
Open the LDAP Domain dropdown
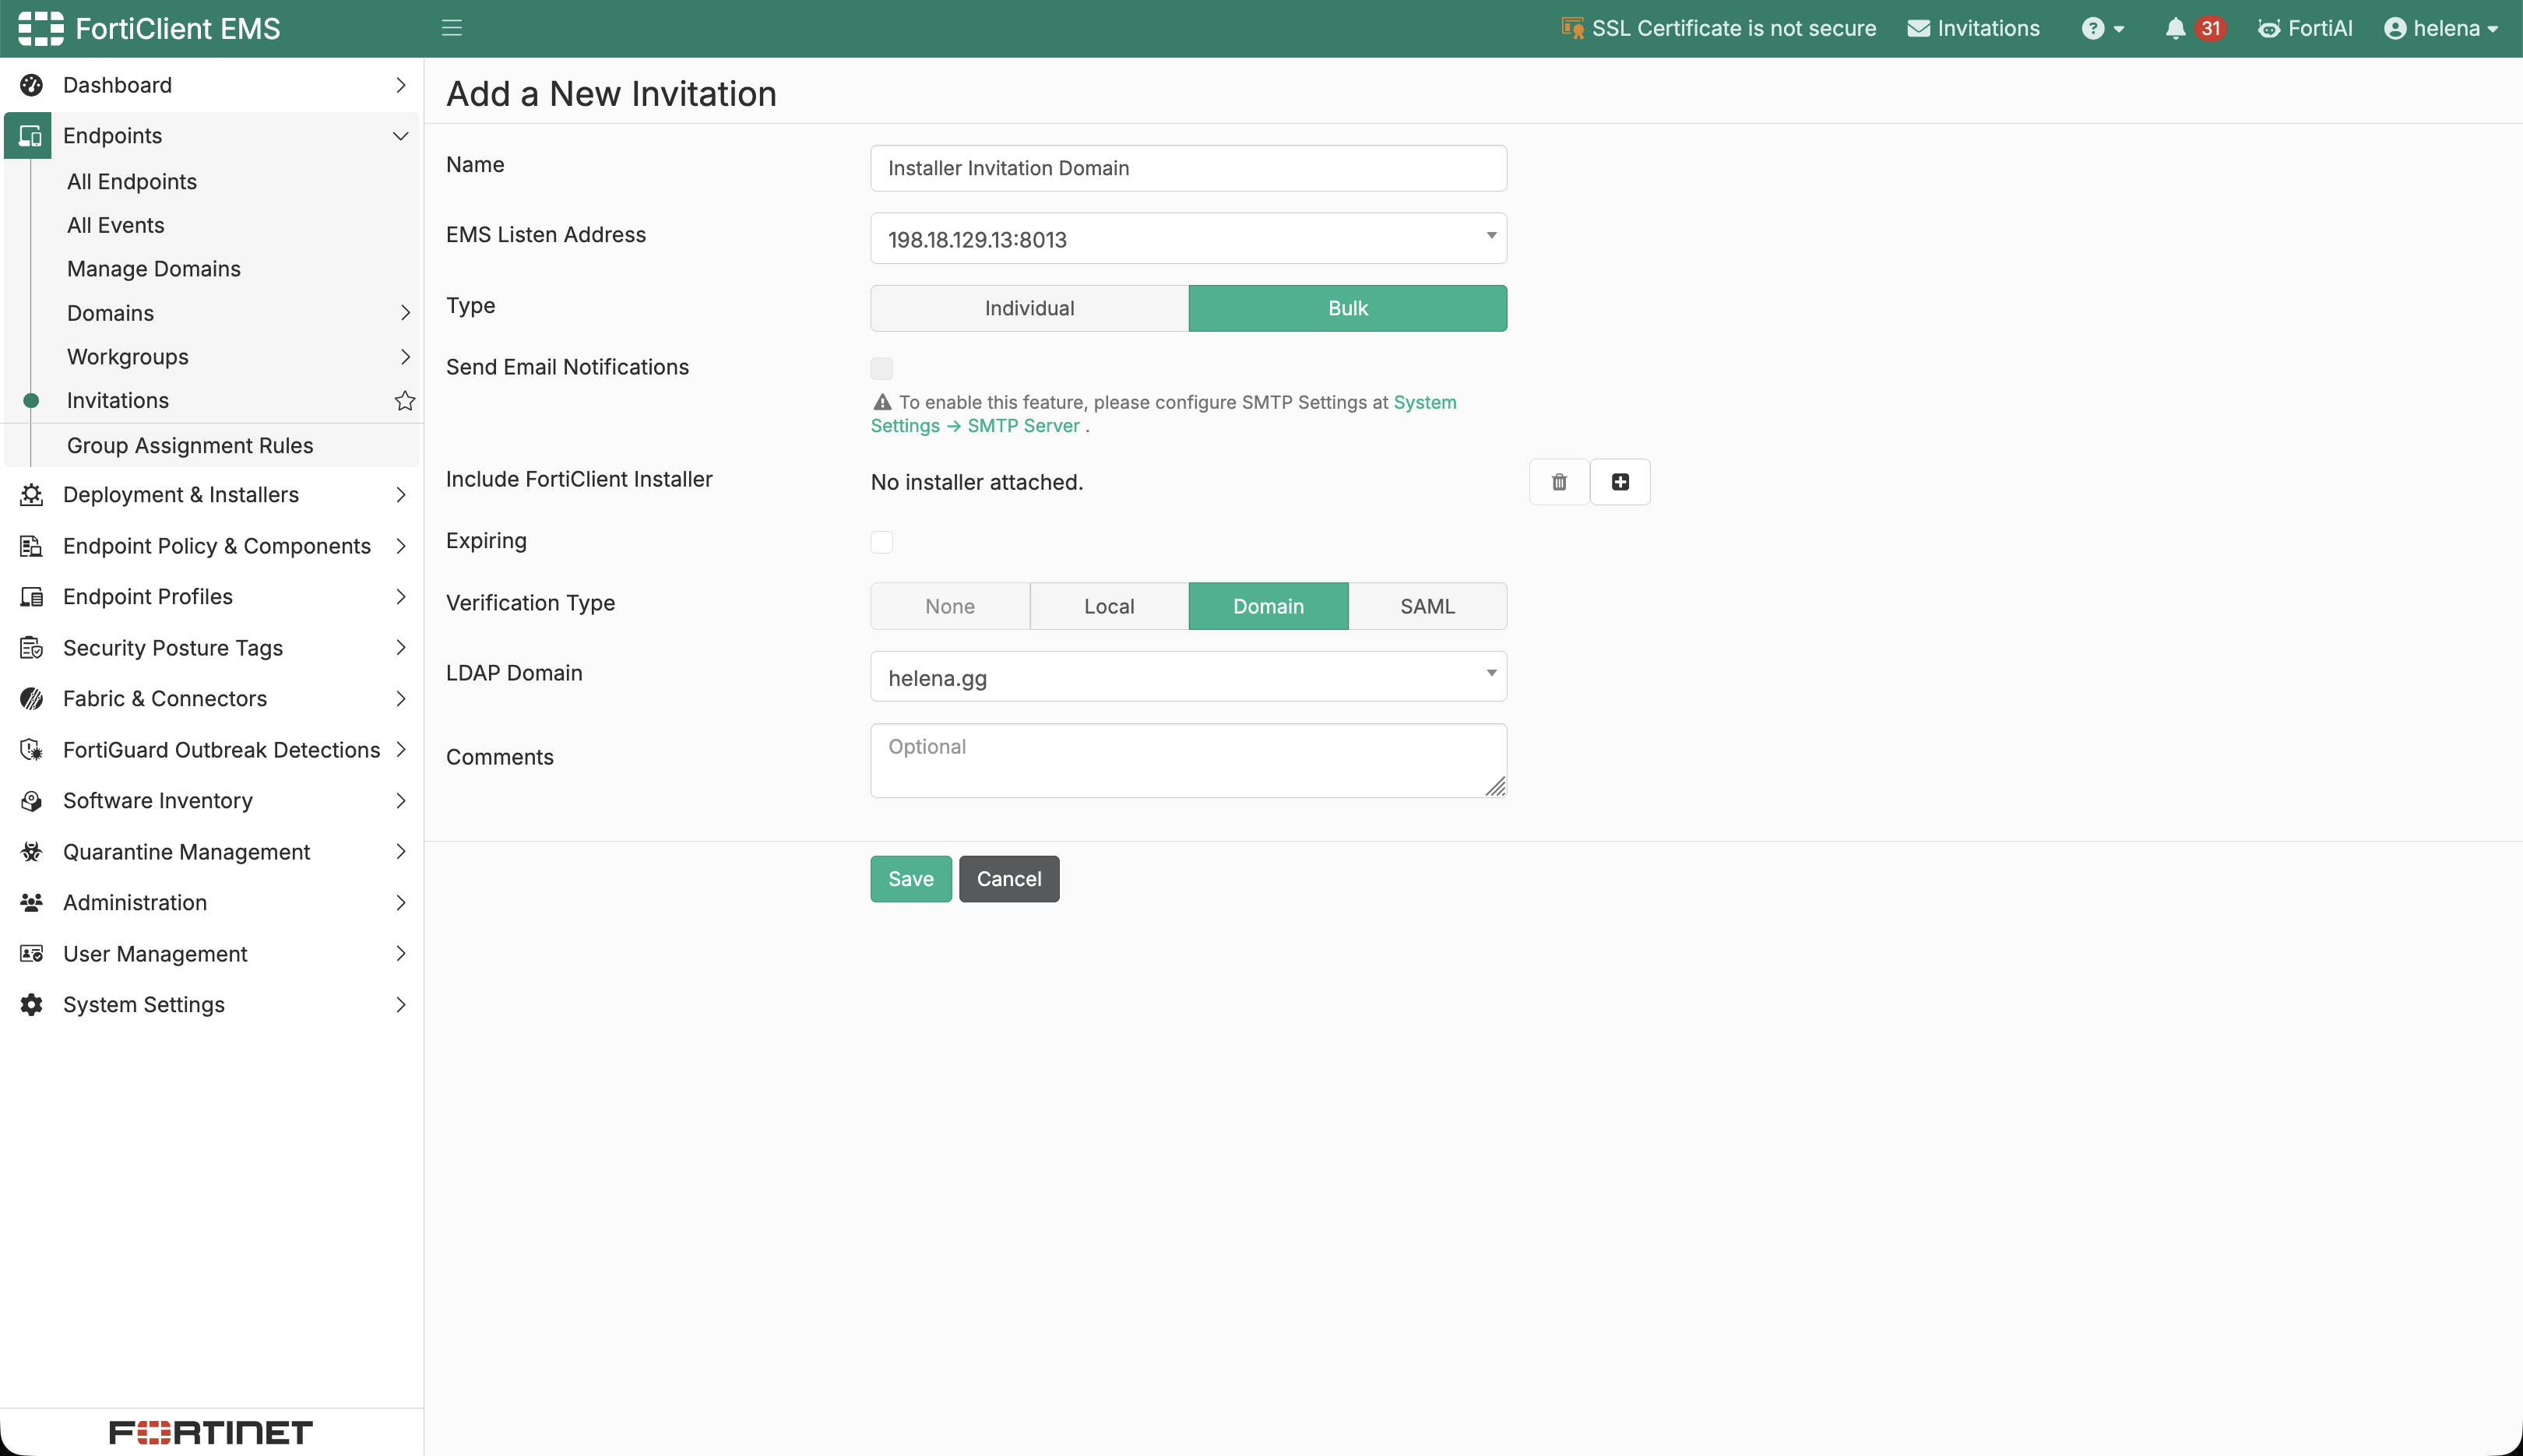click(x=1188, y=677)
